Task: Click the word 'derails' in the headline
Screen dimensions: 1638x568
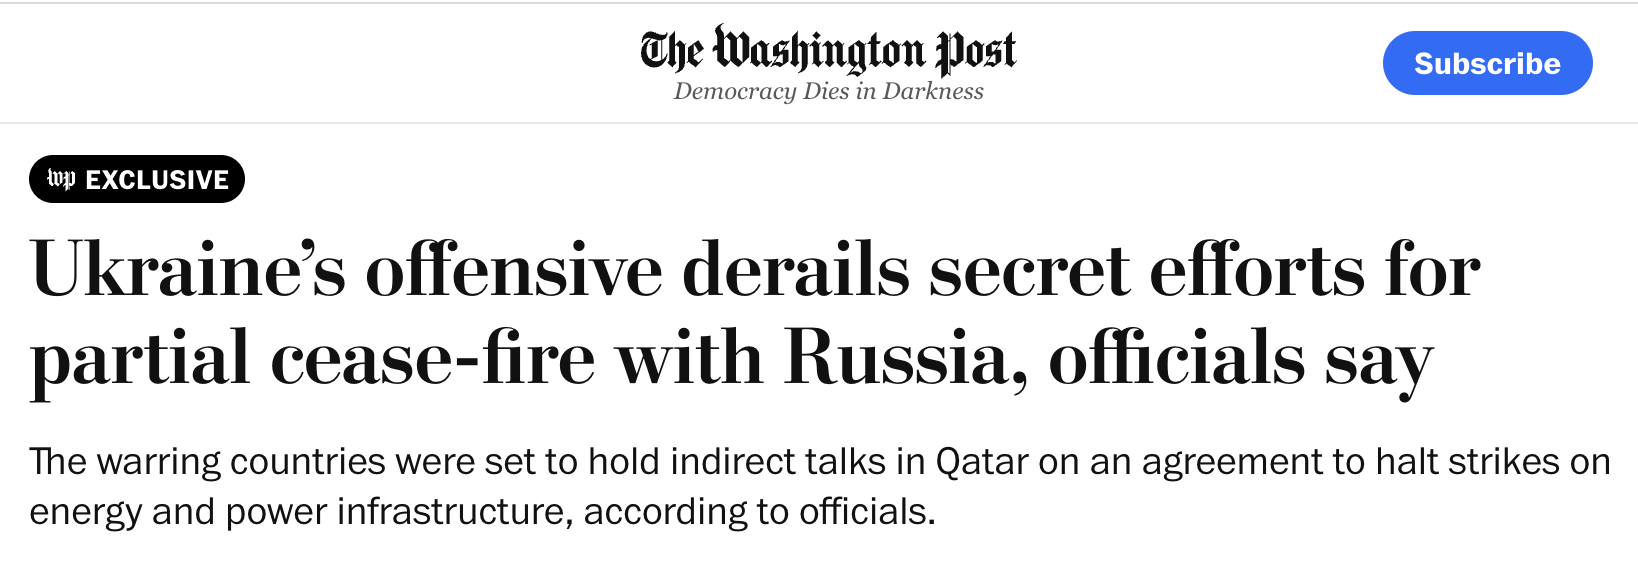Action: (x=796, y=270)
